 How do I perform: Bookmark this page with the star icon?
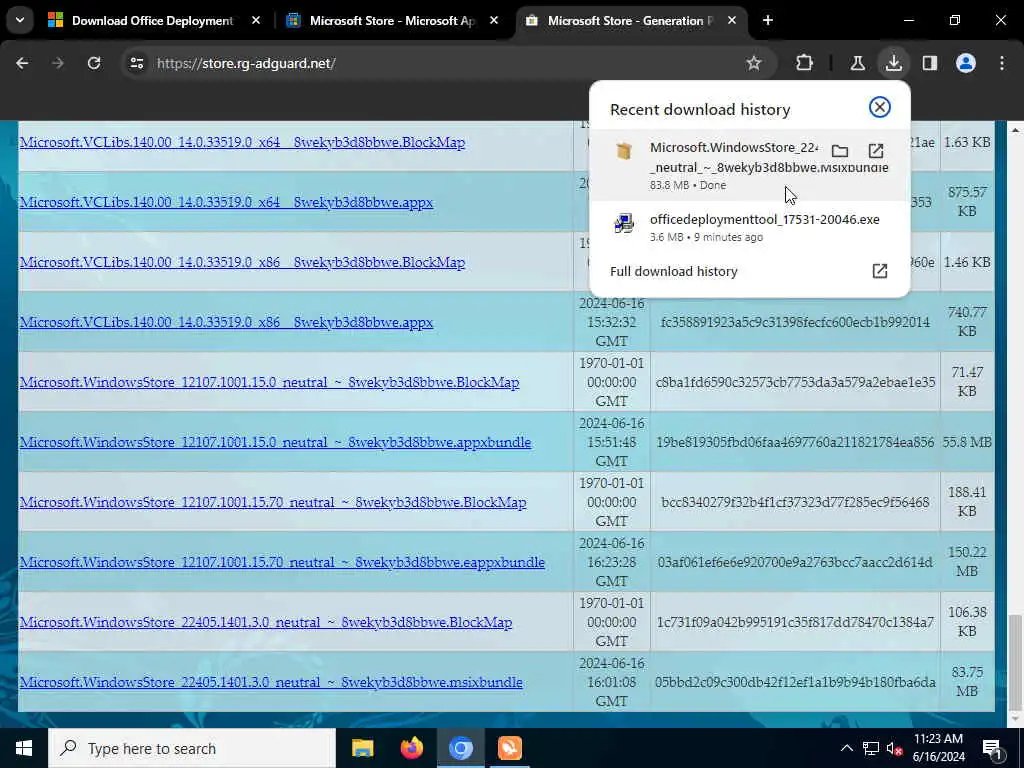point(754,63)
